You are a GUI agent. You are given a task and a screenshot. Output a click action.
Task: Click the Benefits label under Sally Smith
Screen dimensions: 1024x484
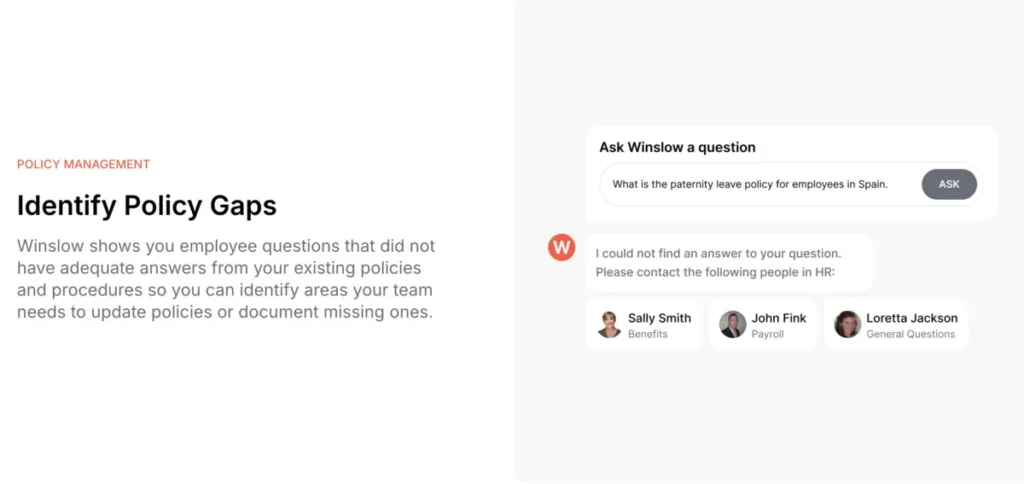point(648,334)
